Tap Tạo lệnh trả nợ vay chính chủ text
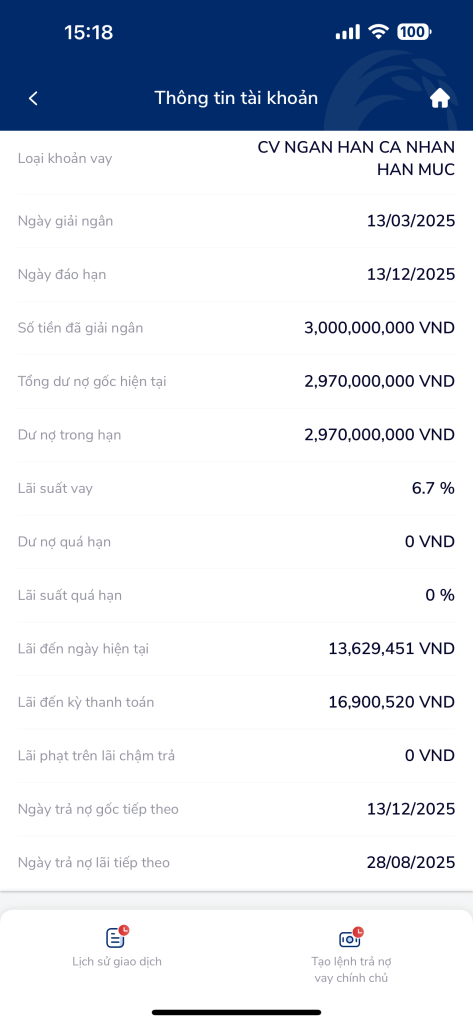The width and height of the screenshot is (473, 1024). point(351,970)
